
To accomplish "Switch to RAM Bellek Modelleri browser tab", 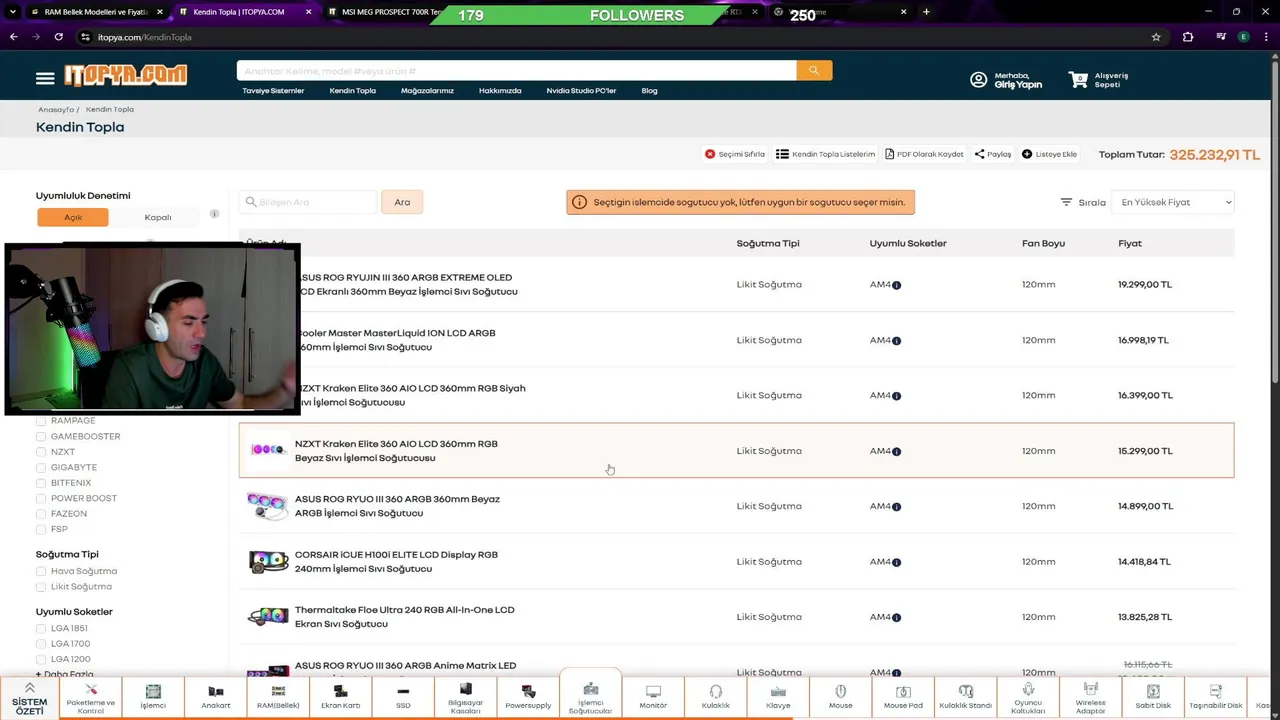I will click(x=96, y=12).
